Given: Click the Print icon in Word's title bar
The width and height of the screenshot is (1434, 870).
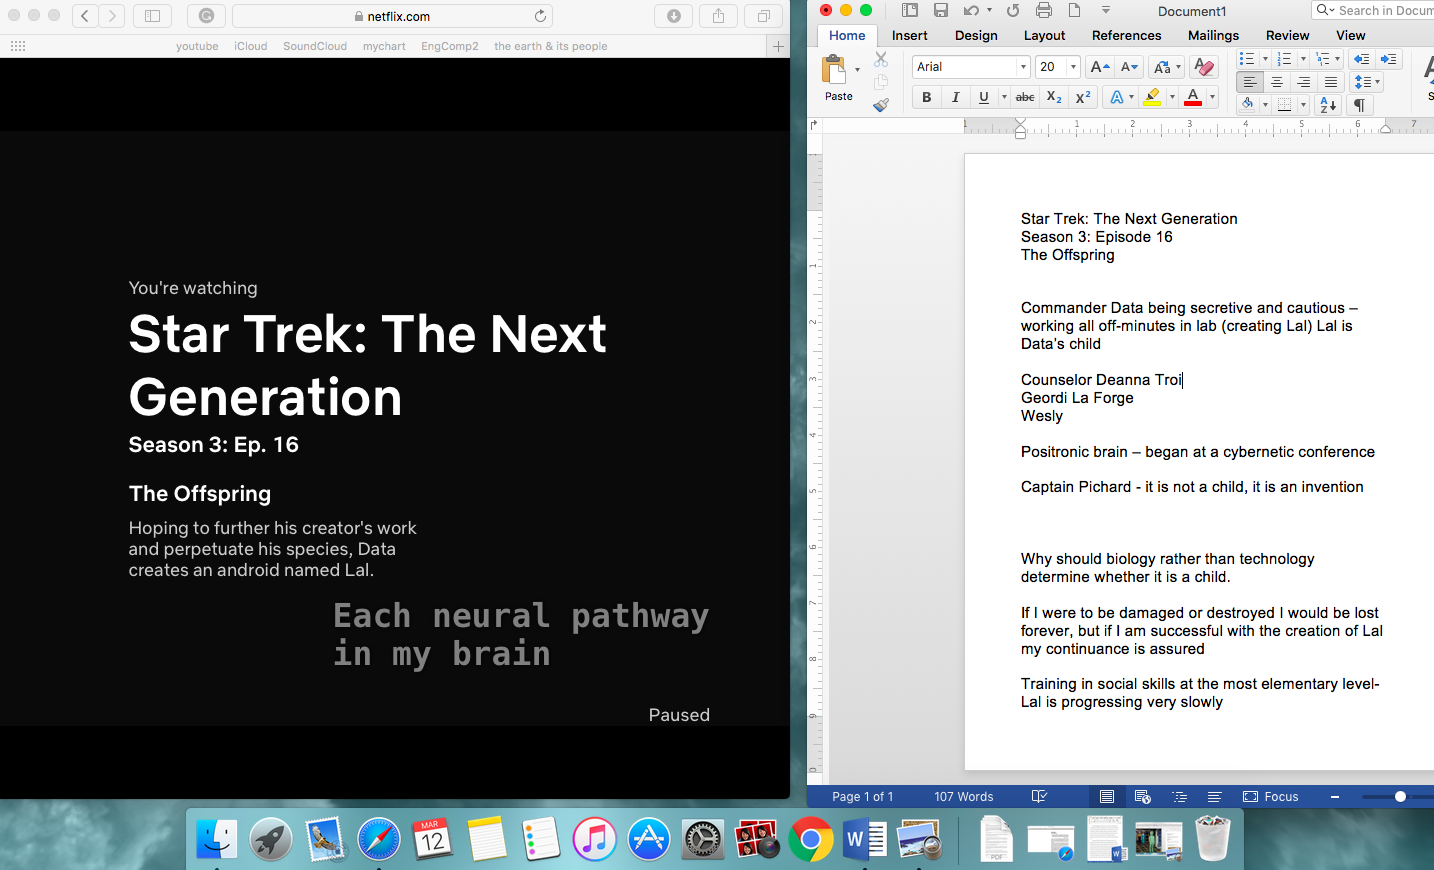Looking at the screenshot, I should point(1044,10).
